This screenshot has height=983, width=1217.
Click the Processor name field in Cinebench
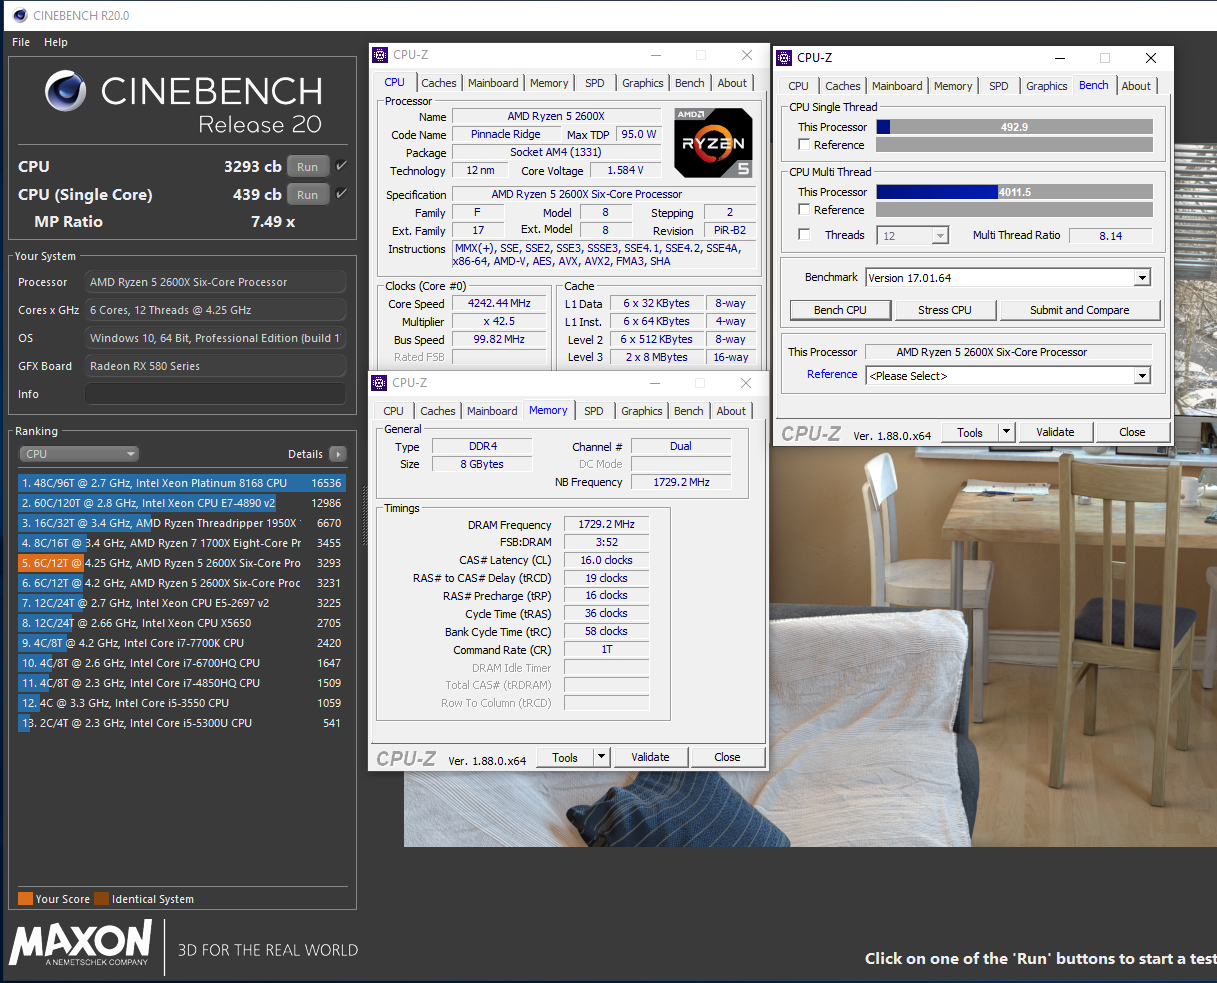tap(215, 282)
